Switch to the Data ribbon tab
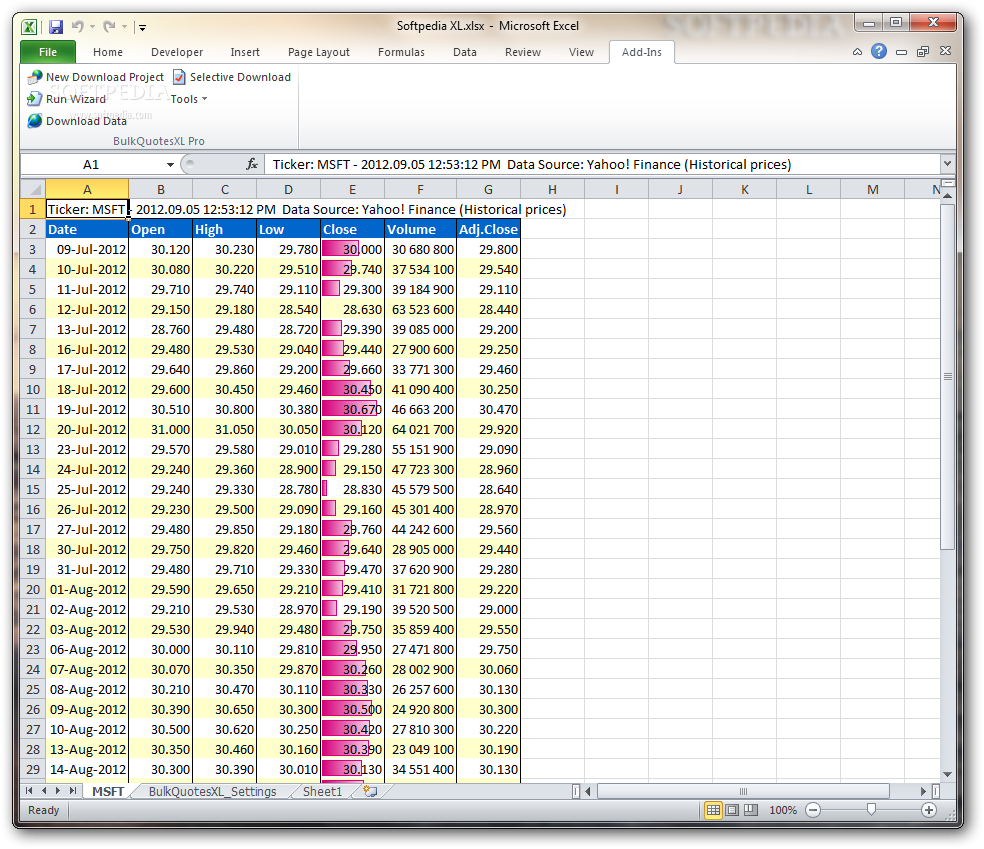The height and width of the screenshot is (849, 984). coord(464,52)
